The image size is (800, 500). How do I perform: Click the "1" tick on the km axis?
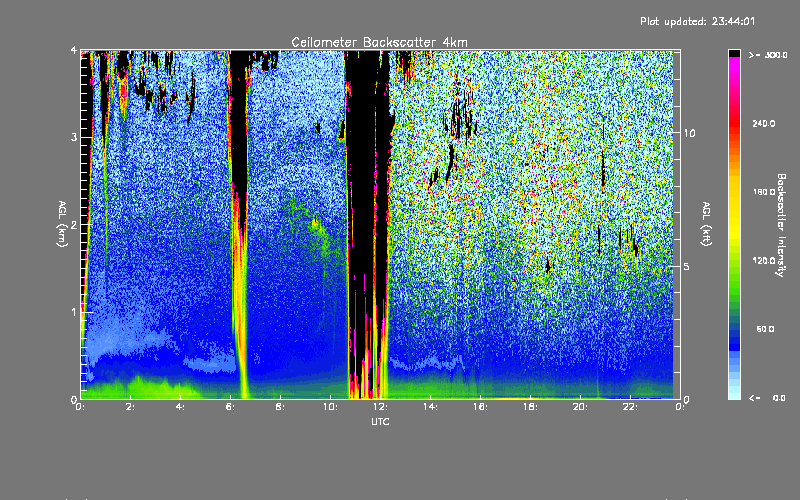coord(74,312)
